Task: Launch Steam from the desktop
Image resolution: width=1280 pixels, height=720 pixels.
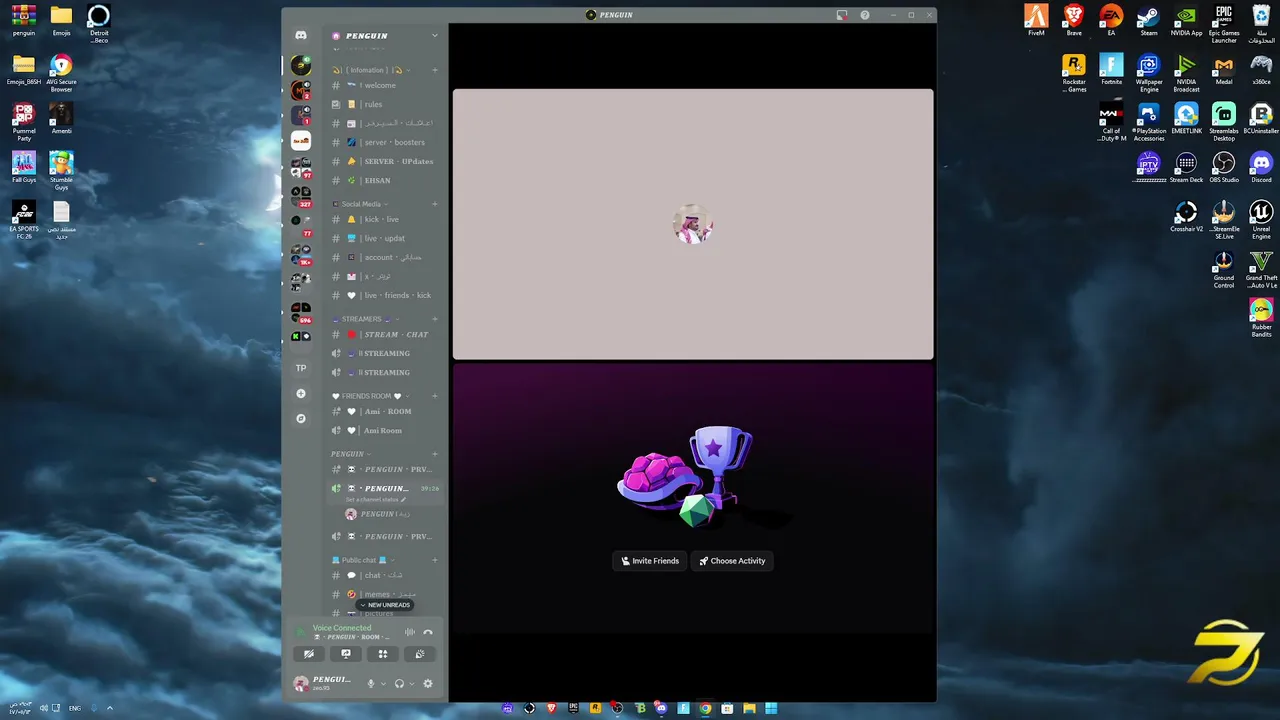Action: pyautogui.click(x=1149, y=20)
